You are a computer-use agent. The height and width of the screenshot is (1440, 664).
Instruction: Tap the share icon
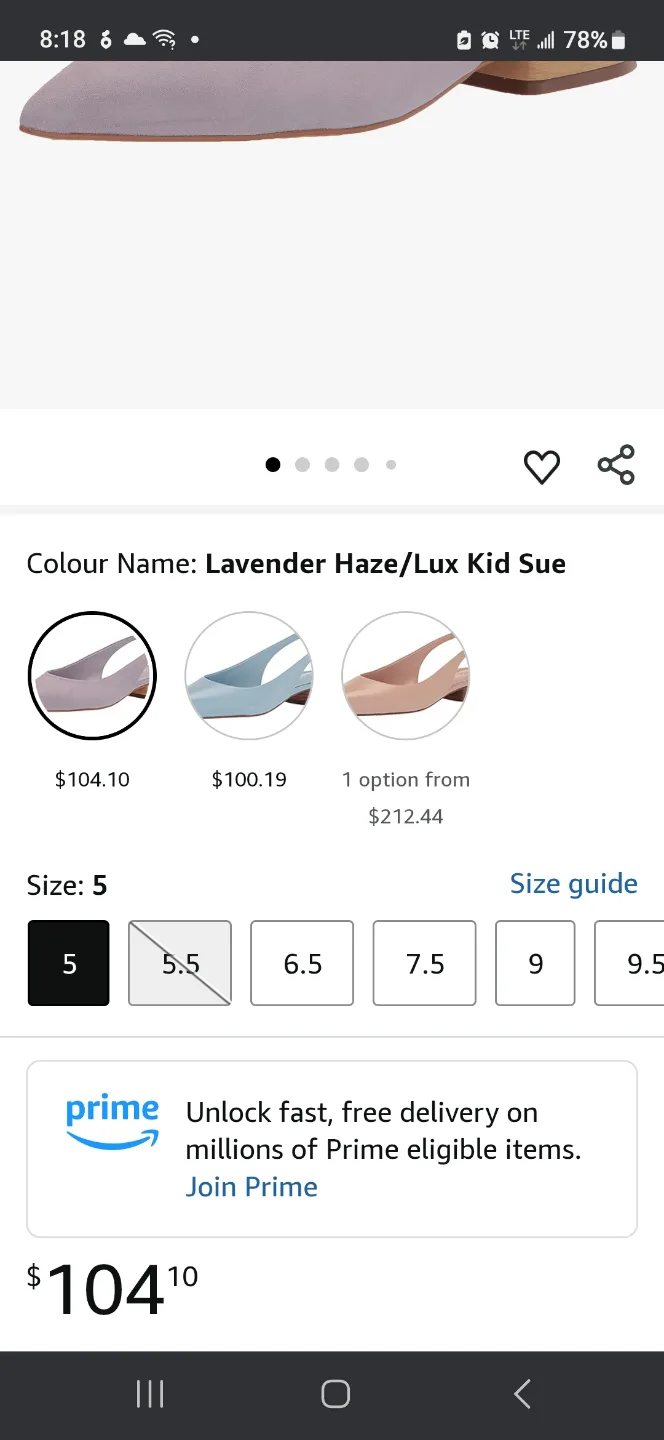[616, 465]
